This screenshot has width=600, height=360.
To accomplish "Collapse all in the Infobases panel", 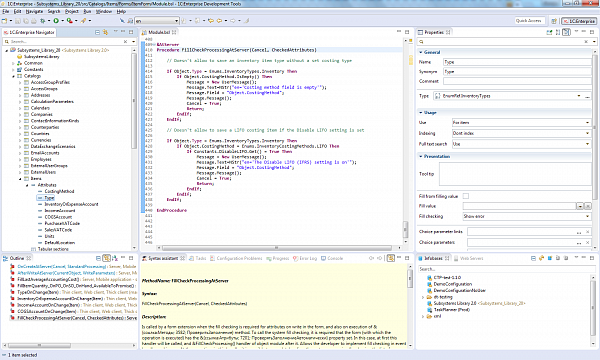I will 533,258.
